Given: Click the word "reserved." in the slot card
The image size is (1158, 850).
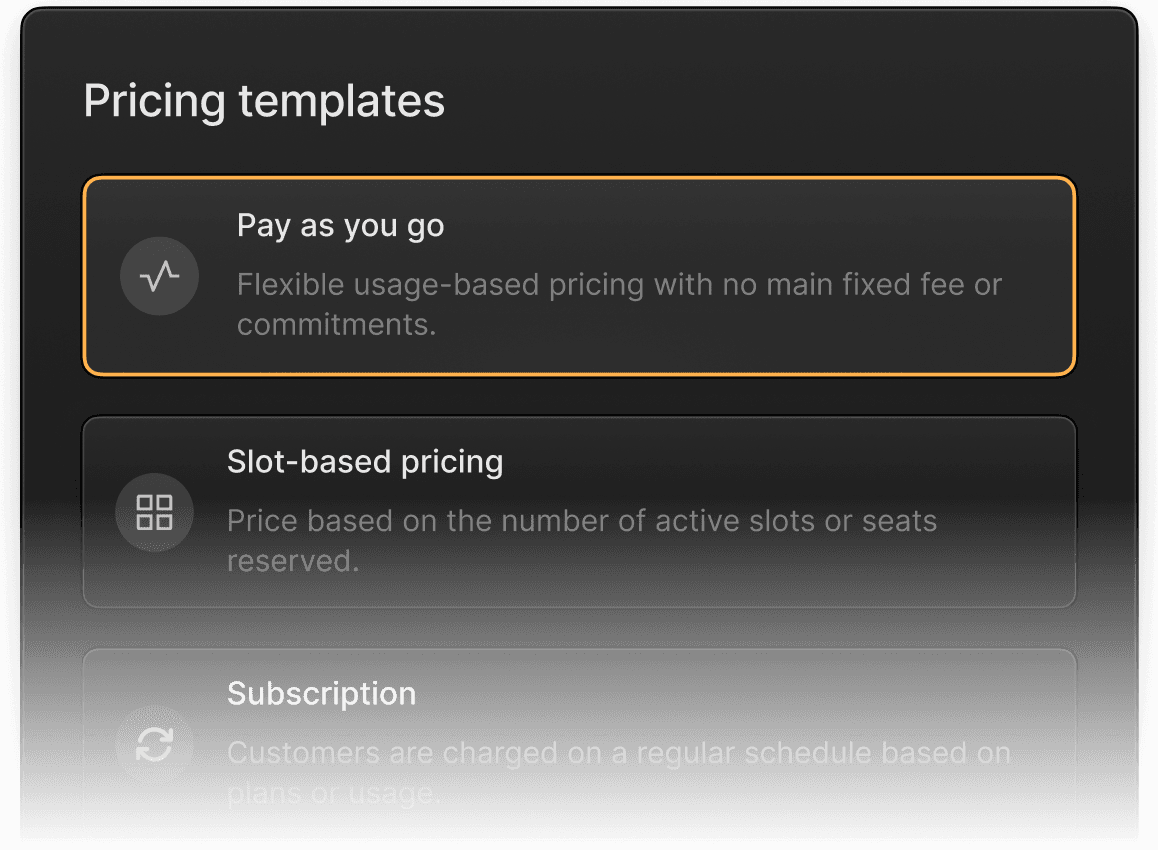Looking at the screenshot, I should click(x=292, y=561).
